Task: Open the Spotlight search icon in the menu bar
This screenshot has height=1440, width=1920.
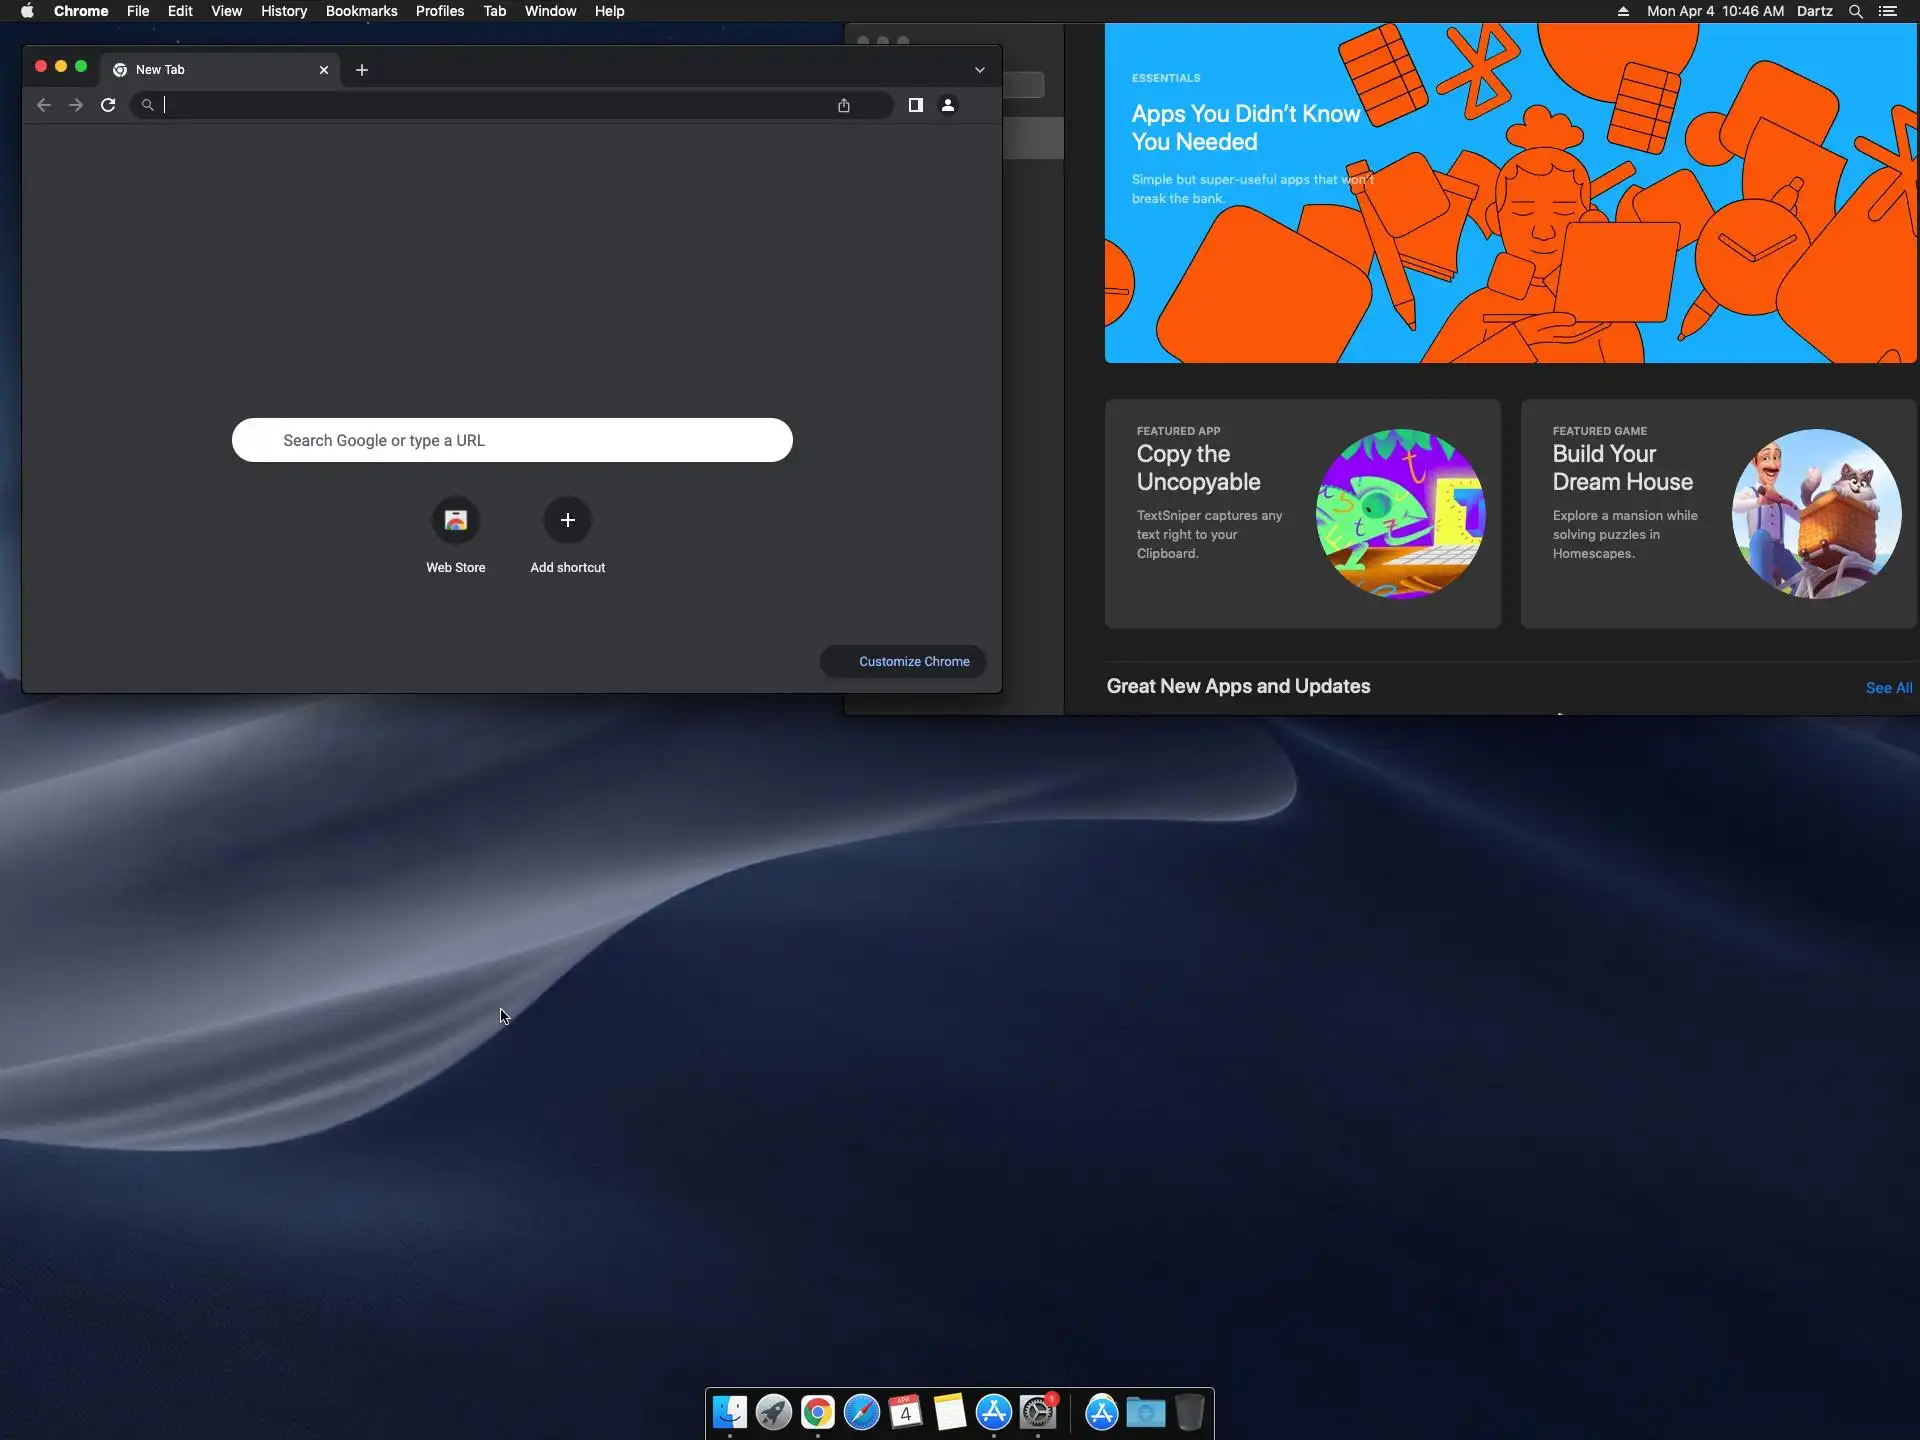Action: (1856, 11)
